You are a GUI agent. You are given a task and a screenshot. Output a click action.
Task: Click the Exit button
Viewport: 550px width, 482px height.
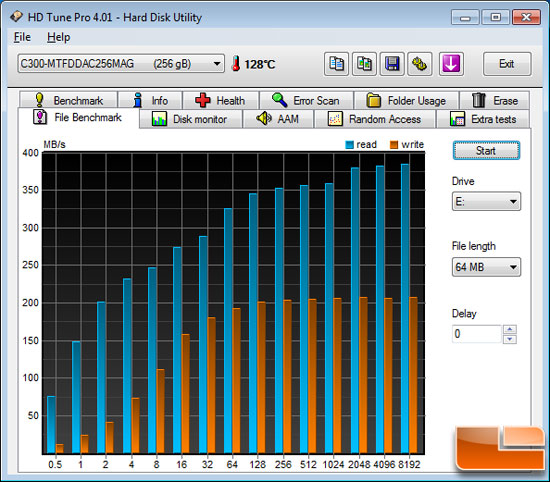pyautogui.click(x=507, y=64)
